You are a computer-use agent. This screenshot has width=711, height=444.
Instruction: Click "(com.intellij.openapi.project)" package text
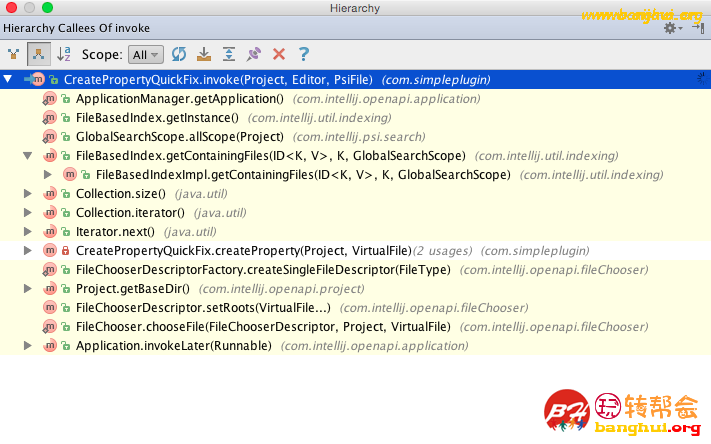click(282, 289)
